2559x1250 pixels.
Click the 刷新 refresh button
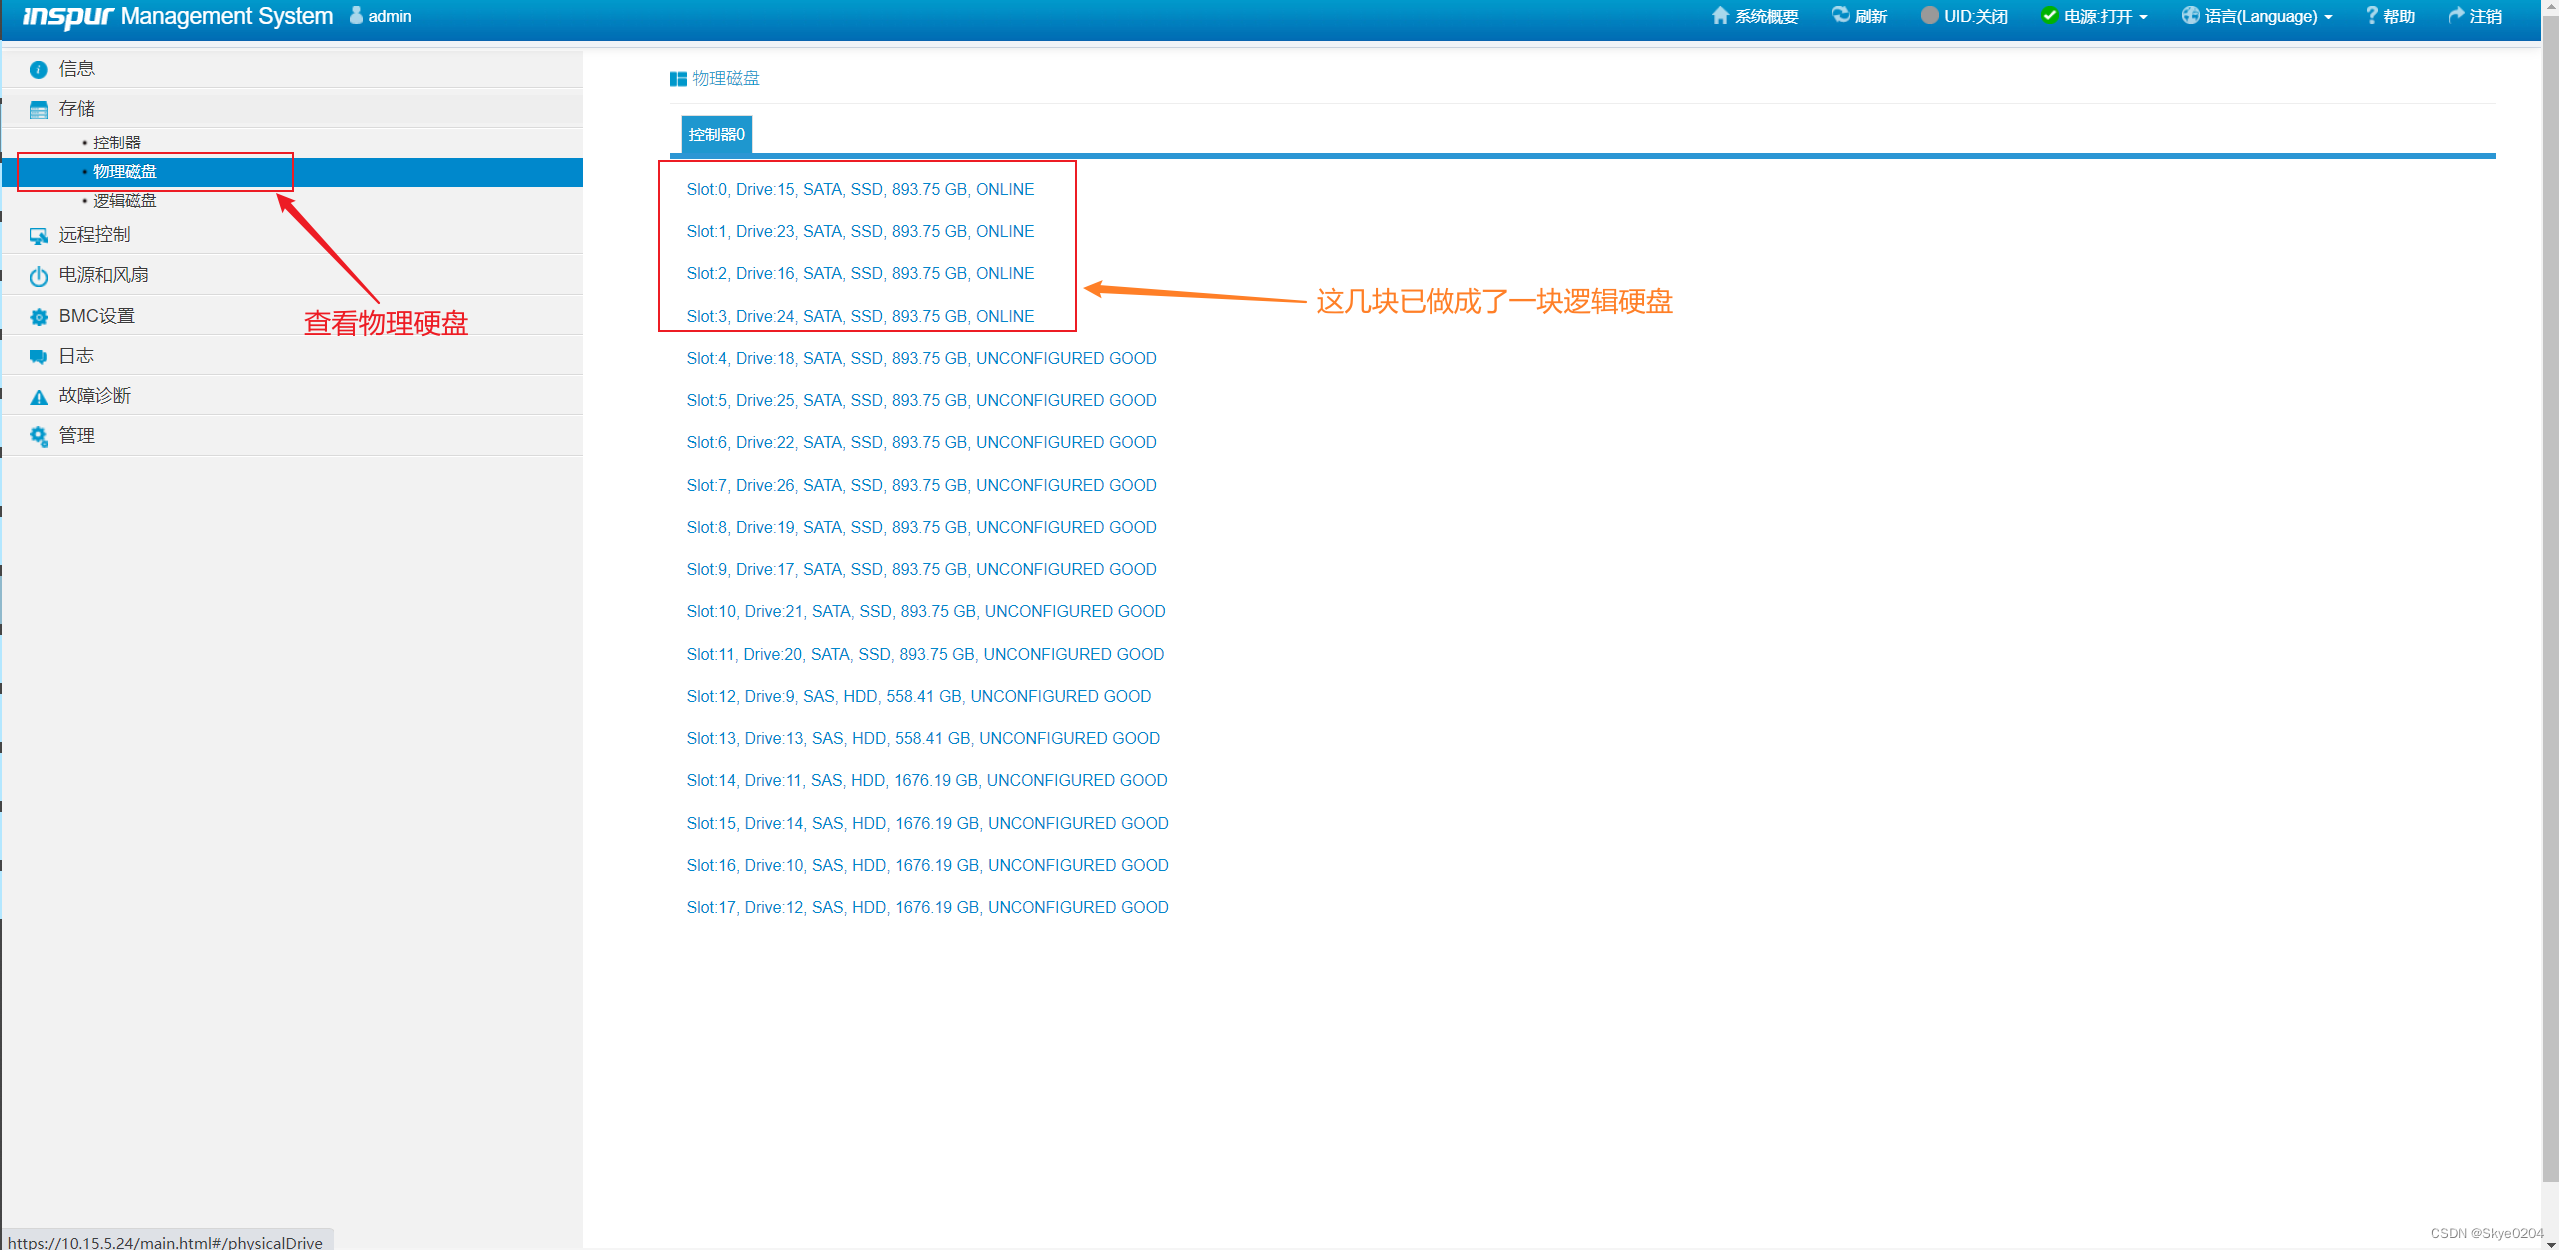click(x=1859, y=16)
